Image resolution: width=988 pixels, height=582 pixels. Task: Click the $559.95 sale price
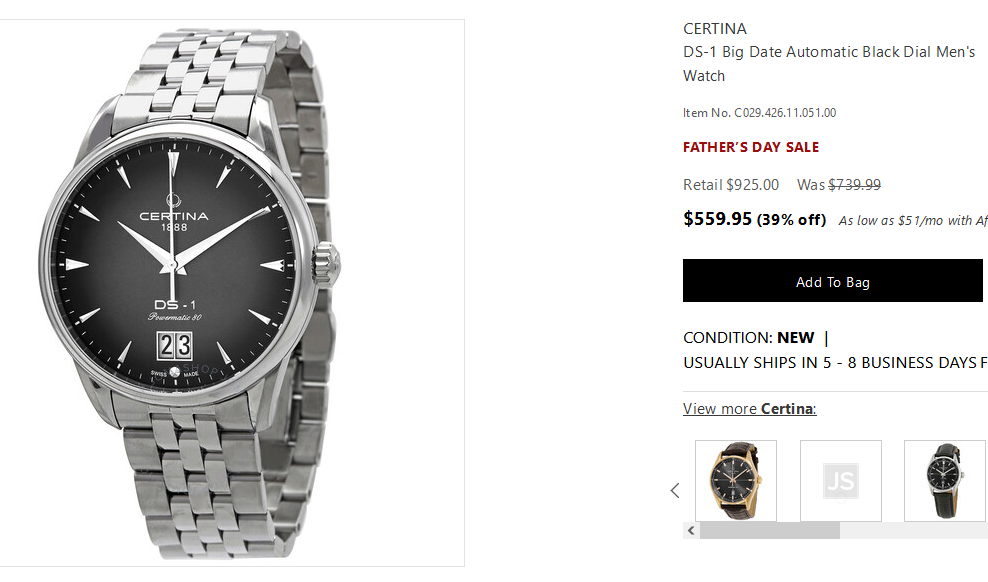(x=717, y=218)
